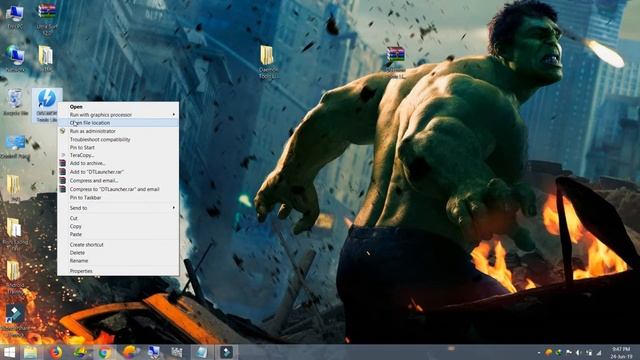Select Create shortcut
This screenshot has width=640, height=360.
tap(118, 244)
